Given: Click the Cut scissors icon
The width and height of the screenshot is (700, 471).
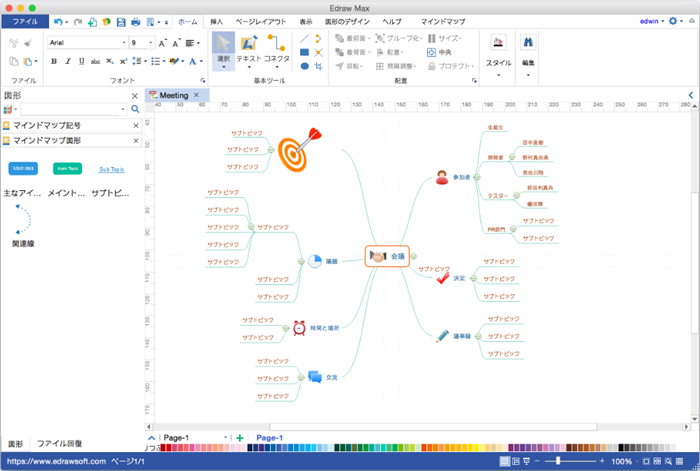Looking at the screenshot, I should 14,43.
